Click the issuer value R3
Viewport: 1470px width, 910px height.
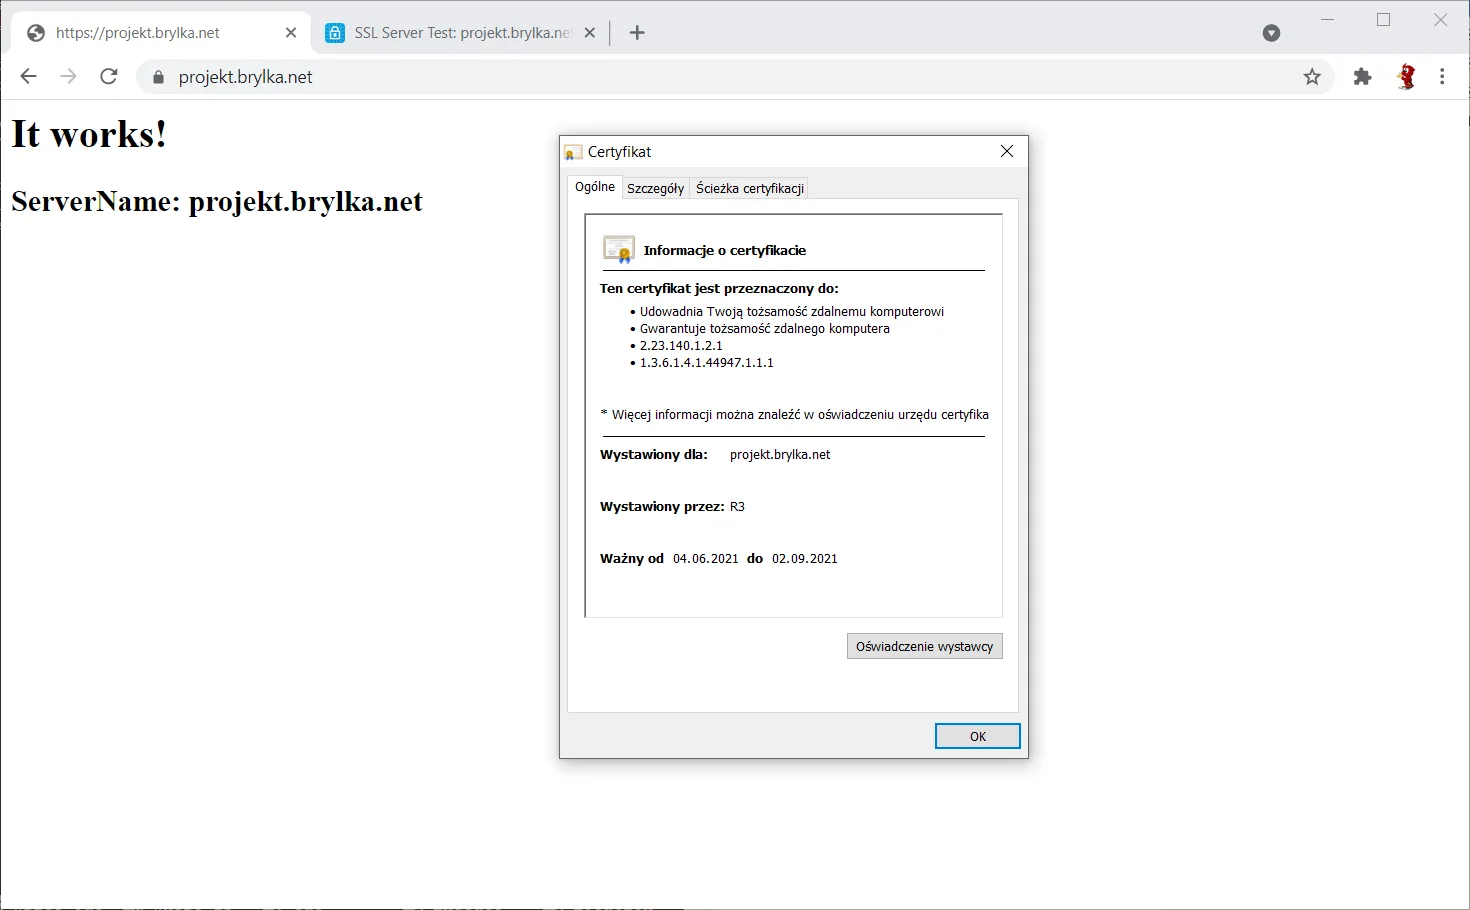(737, 506)
